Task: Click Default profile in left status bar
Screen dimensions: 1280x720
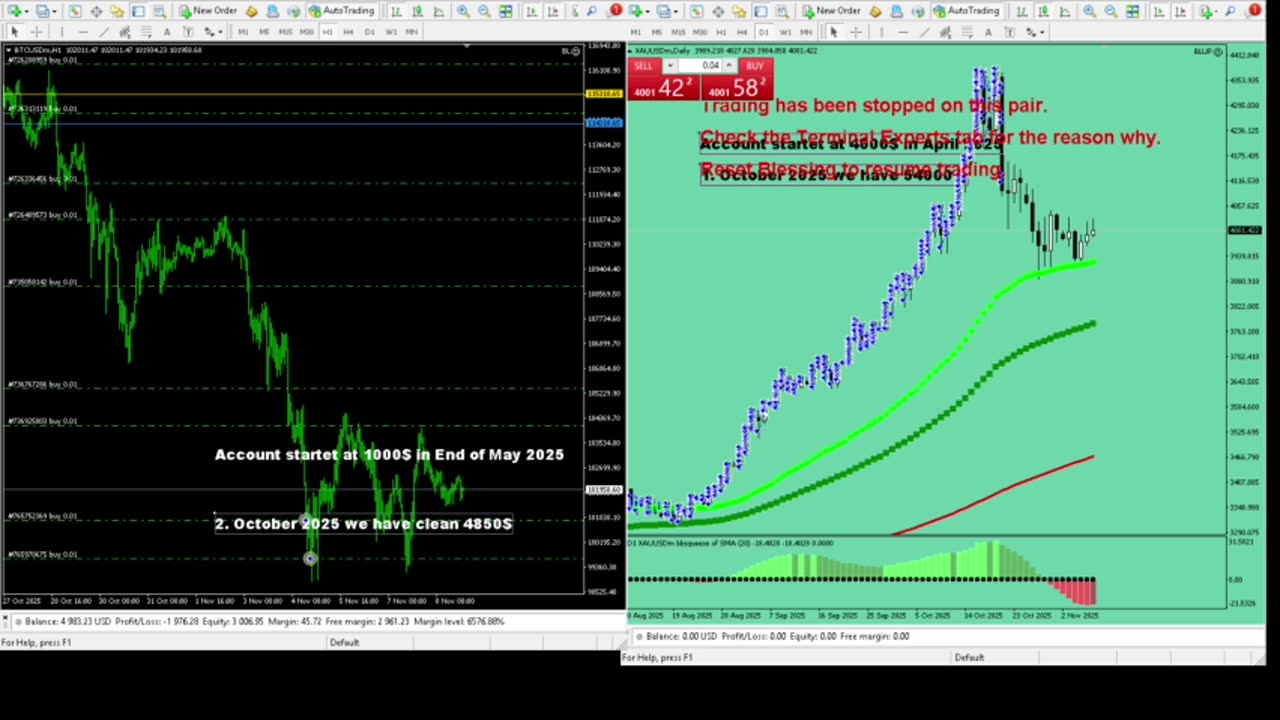Action: tap(344, 642)
